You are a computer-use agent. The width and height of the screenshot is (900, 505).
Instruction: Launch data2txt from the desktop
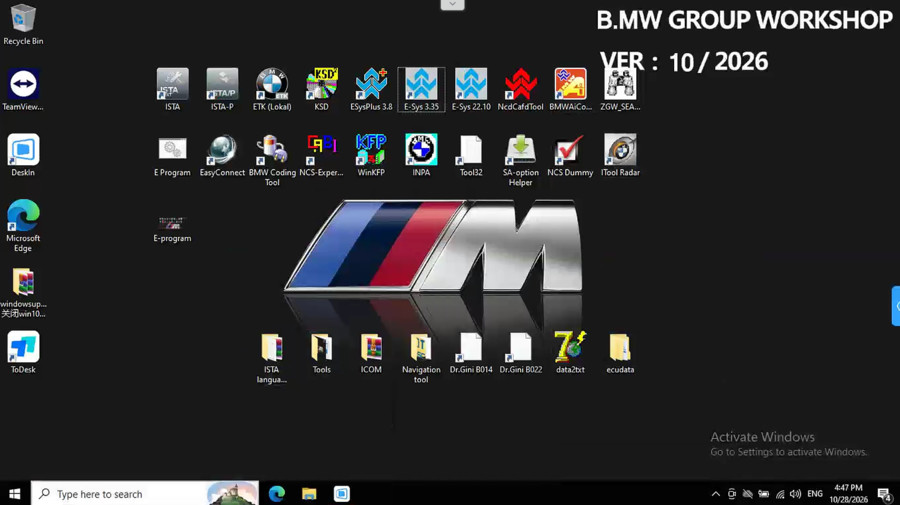point(571,354)
